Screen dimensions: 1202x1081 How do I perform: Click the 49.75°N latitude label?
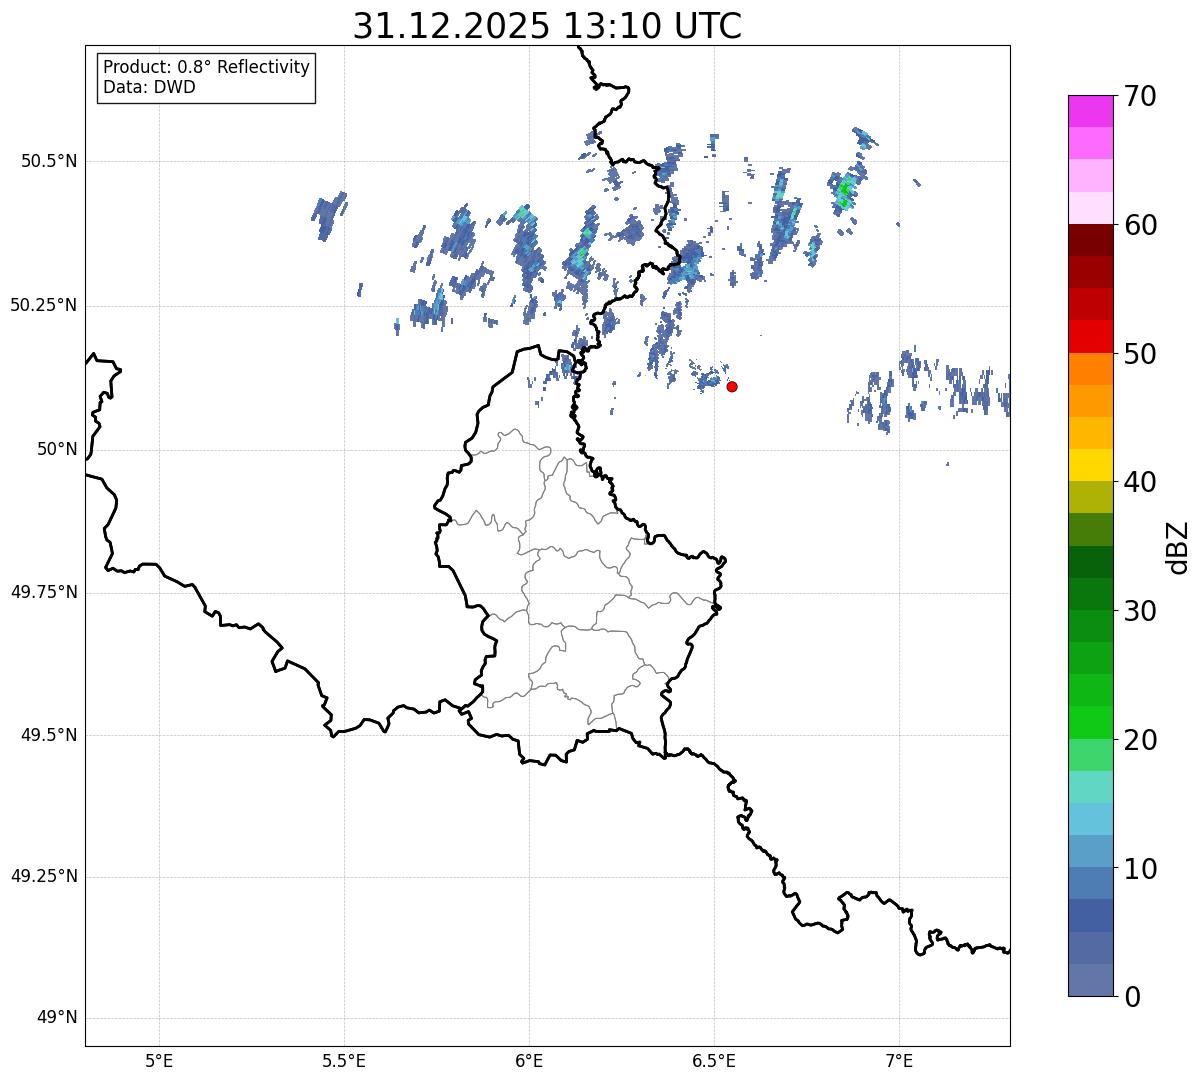tap(43, 592)
